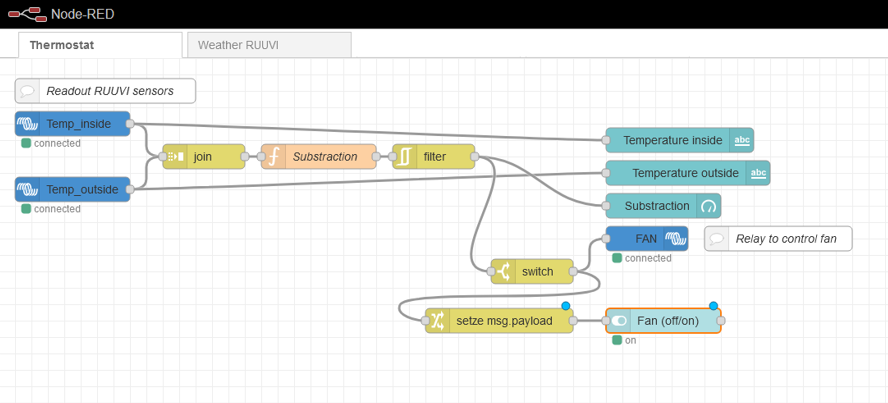Viewport: 888px width, 403px height.
Task: Select the Temperature inside label
Action: pos(673,140)
